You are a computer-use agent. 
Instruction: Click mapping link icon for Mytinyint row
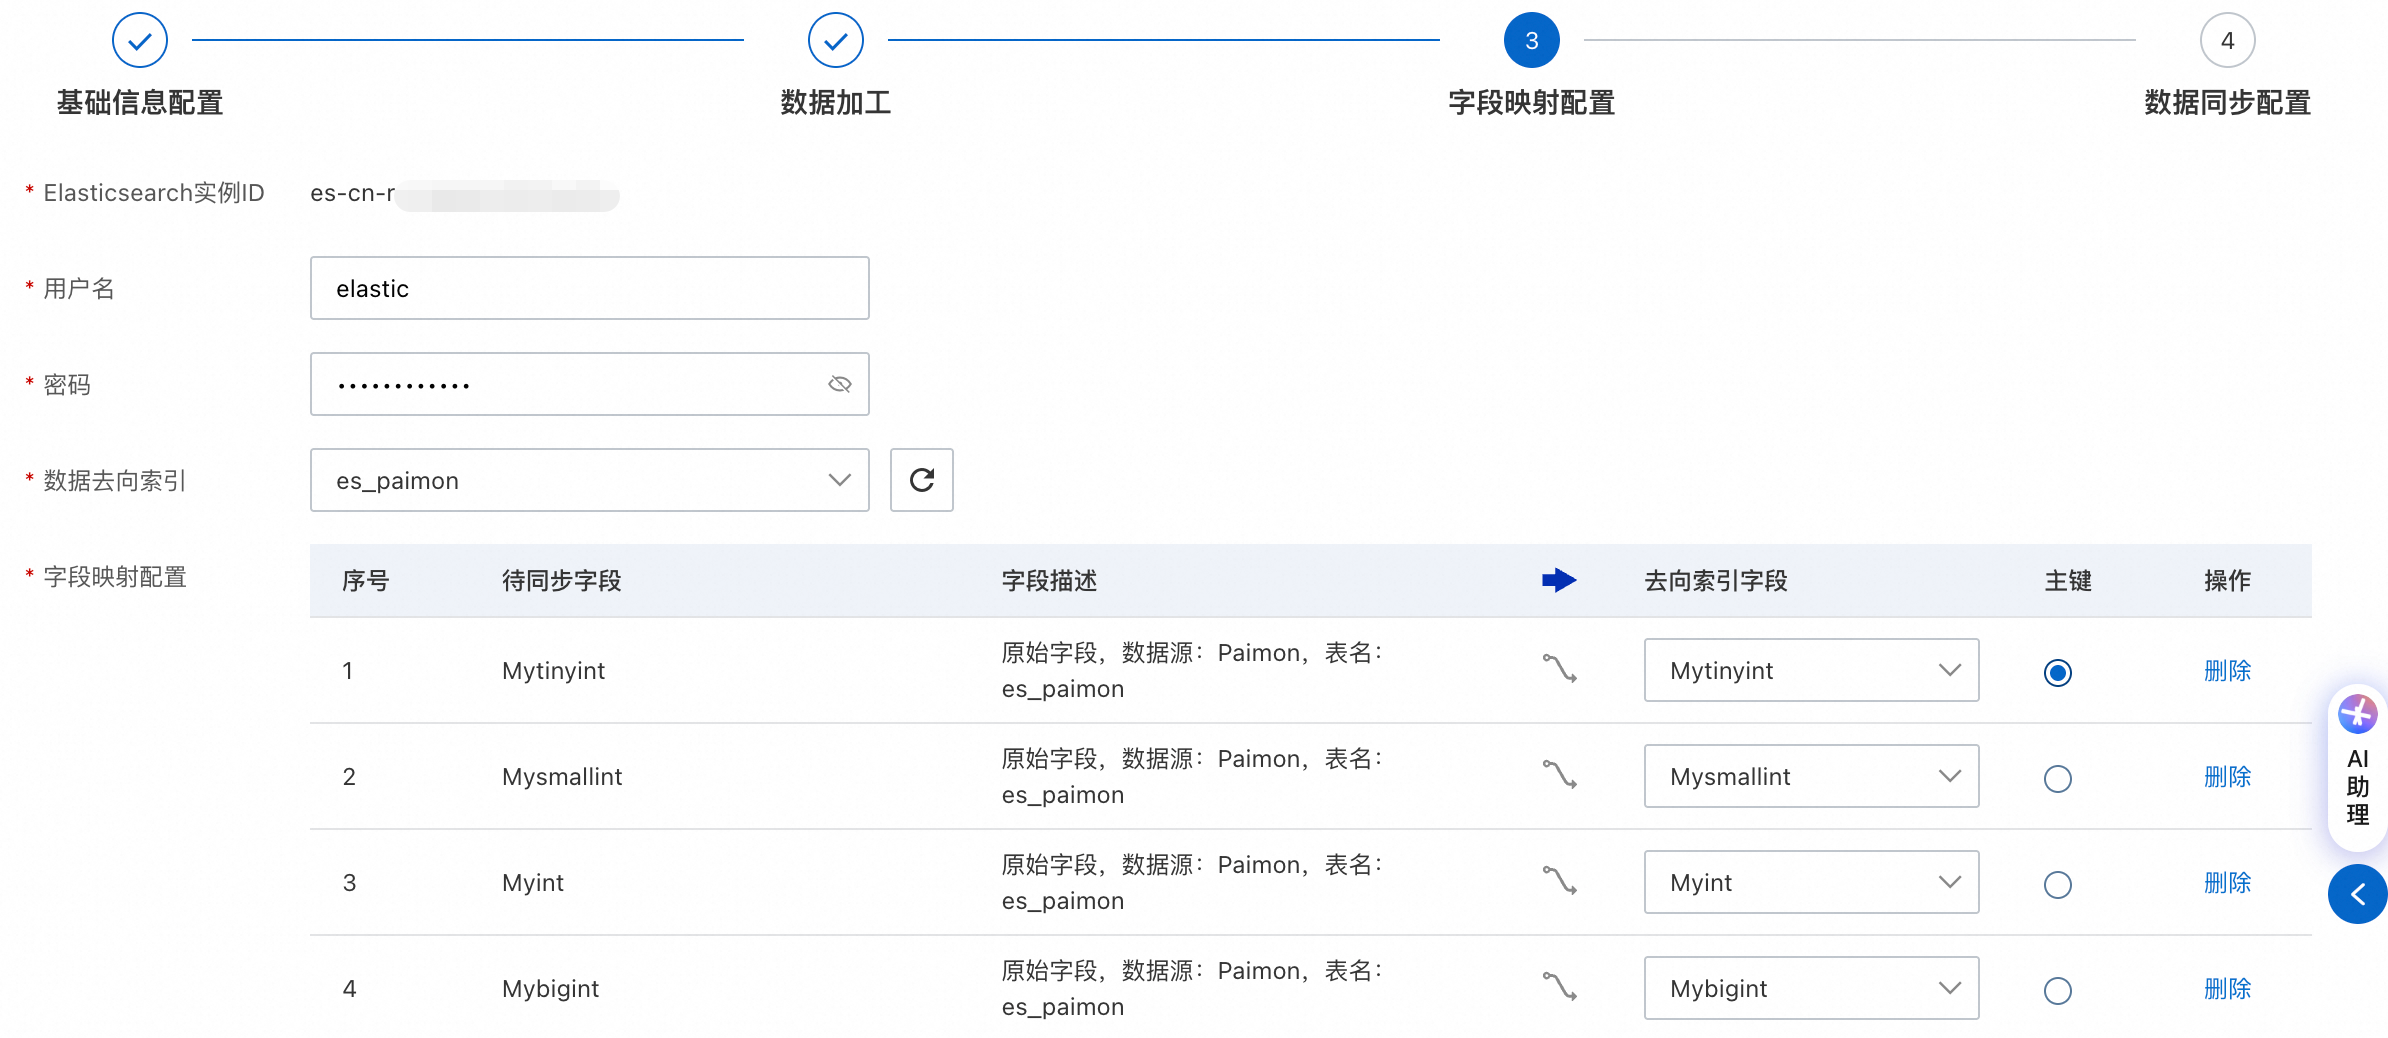[x=1559, y=668]
